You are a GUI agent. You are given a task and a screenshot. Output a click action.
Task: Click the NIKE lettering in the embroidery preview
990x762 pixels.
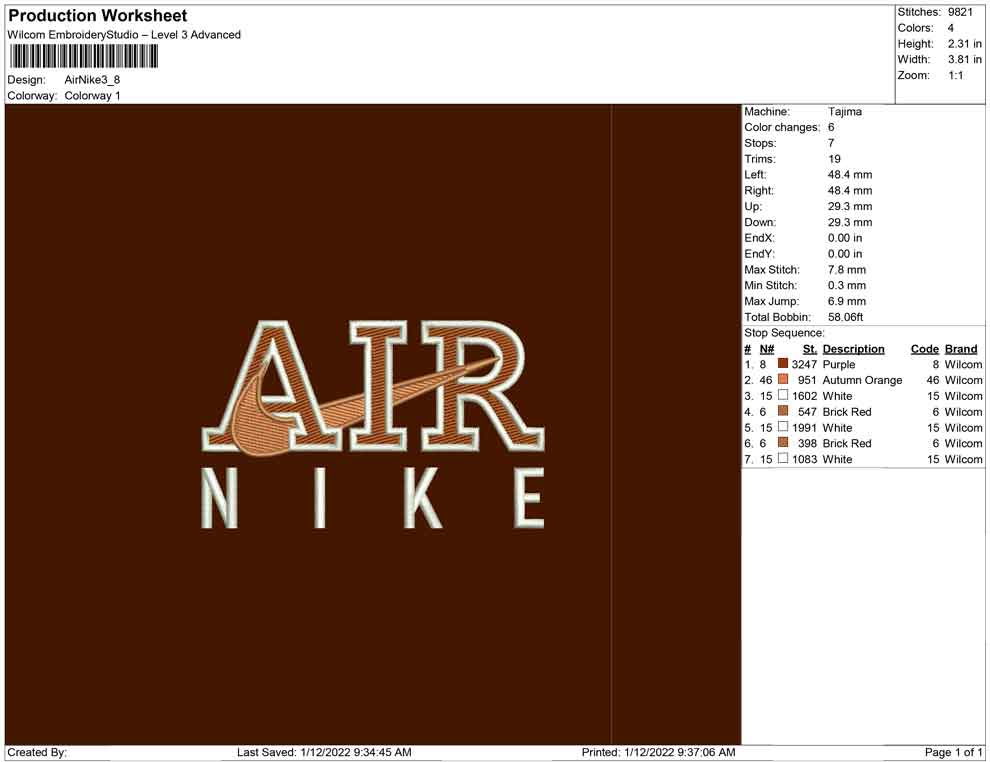pos(373,498)
